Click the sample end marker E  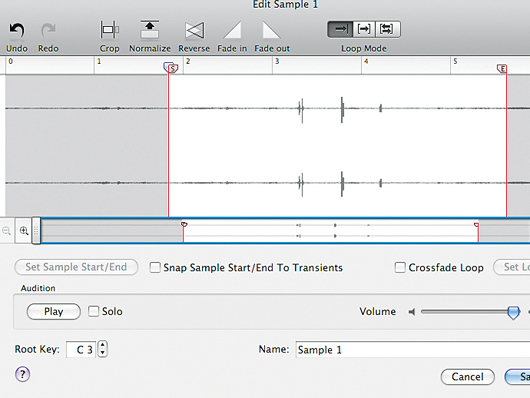(502, 69)
